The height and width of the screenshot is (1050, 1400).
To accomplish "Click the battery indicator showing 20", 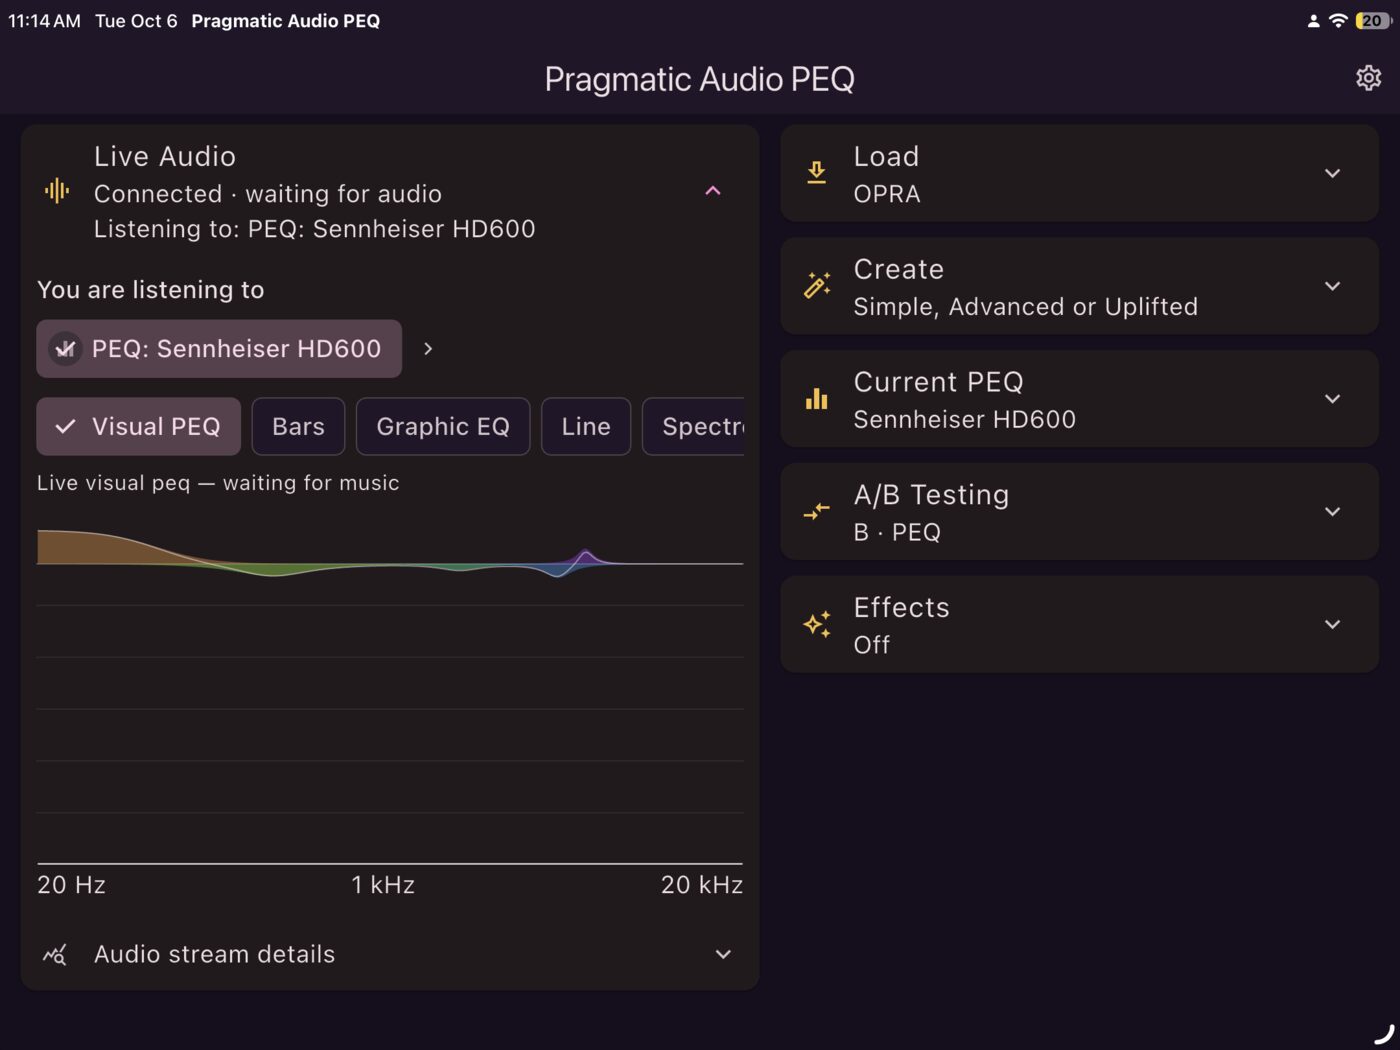I will coord(1373,20).
